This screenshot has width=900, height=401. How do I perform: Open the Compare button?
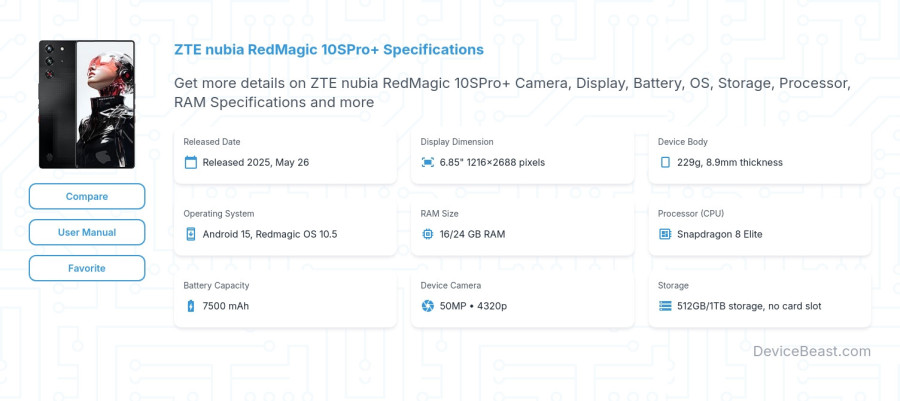87,196
